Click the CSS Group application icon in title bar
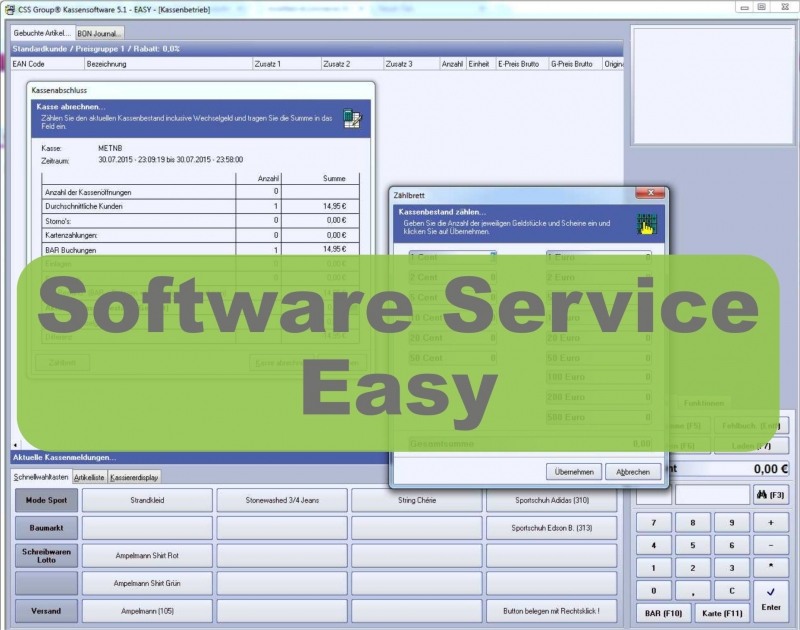This screenshot has height=630, width=800. click(x=10, y=9)
